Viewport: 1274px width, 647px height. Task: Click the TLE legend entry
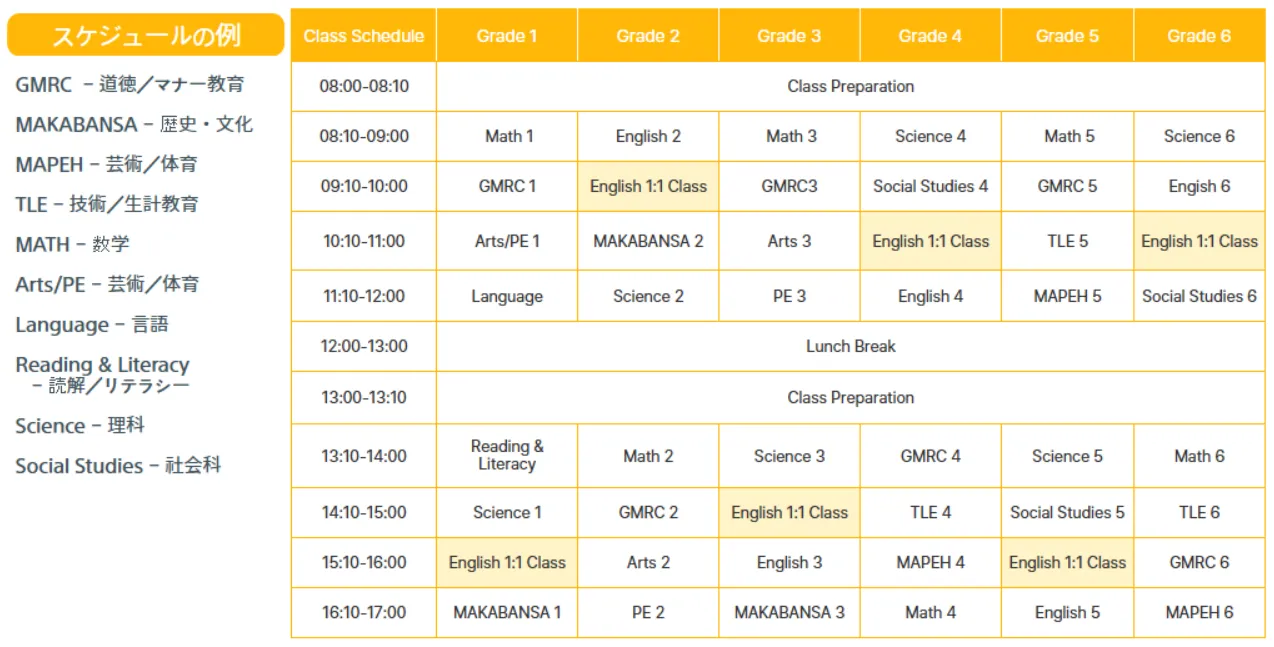[107, 204]
